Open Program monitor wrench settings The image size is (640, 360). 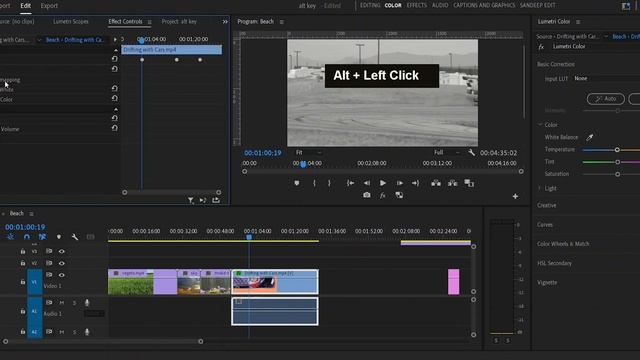[471, 152]
